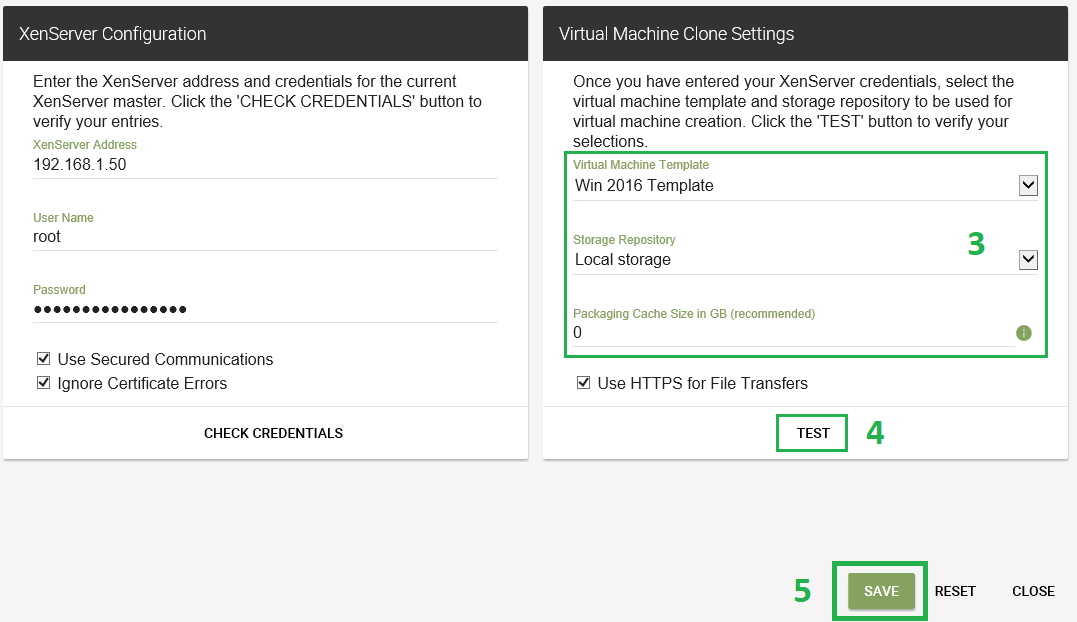1077x622 pixels.
Task: Click the XenServer Configuration panel header
Action: (x=265, y=34)
